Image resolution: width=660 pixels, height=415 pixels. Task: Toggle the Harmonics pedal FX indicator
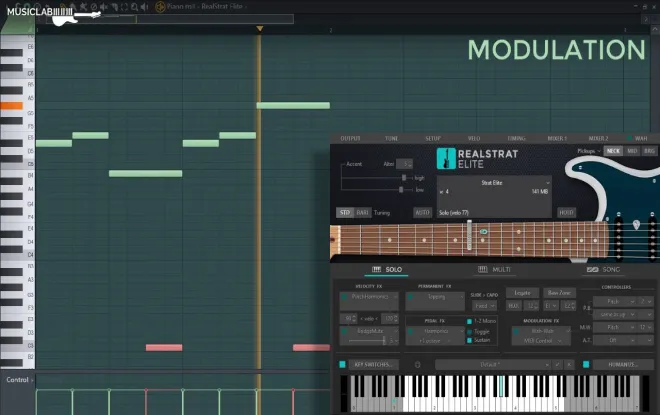coord(410,331)
